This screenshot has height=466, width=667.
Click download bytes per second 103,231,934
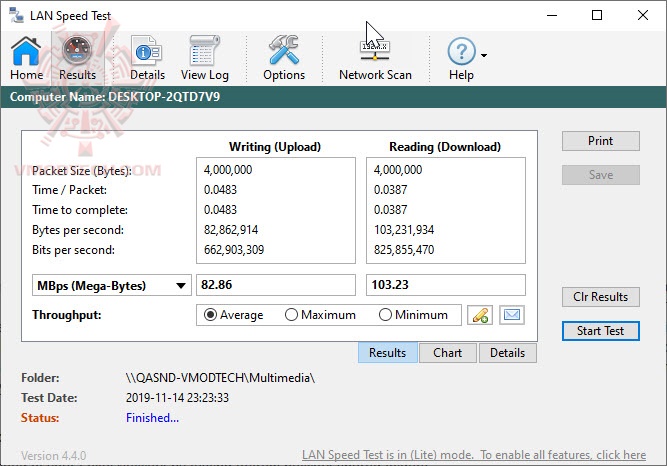tap(404, 230)
